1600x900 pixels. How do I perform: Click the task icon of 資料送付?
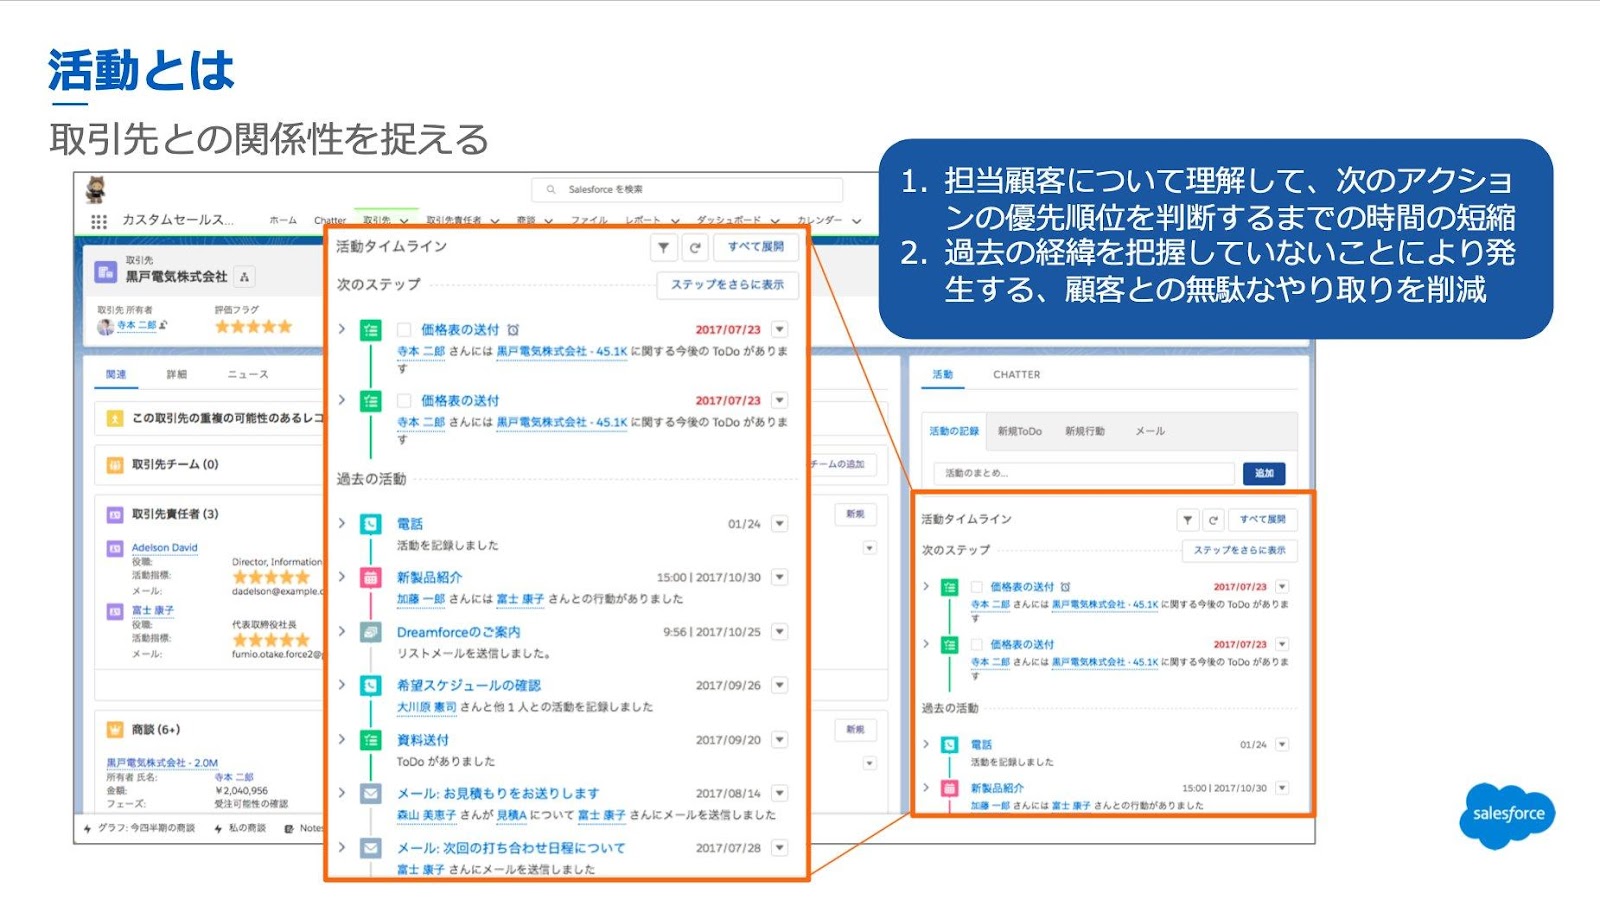pyautogui.click(x=371, y=740)
